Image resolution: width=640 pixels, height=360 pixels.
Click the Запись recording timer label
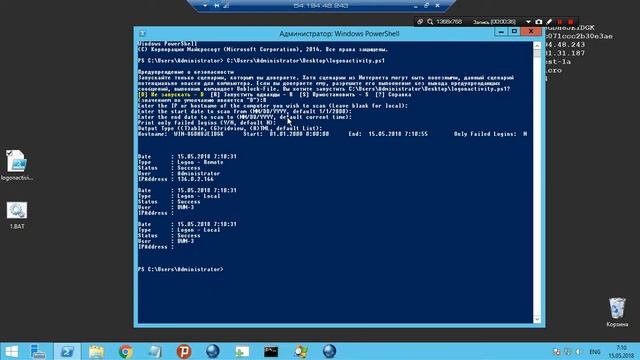pyautogui.click(x=494, y=22)
